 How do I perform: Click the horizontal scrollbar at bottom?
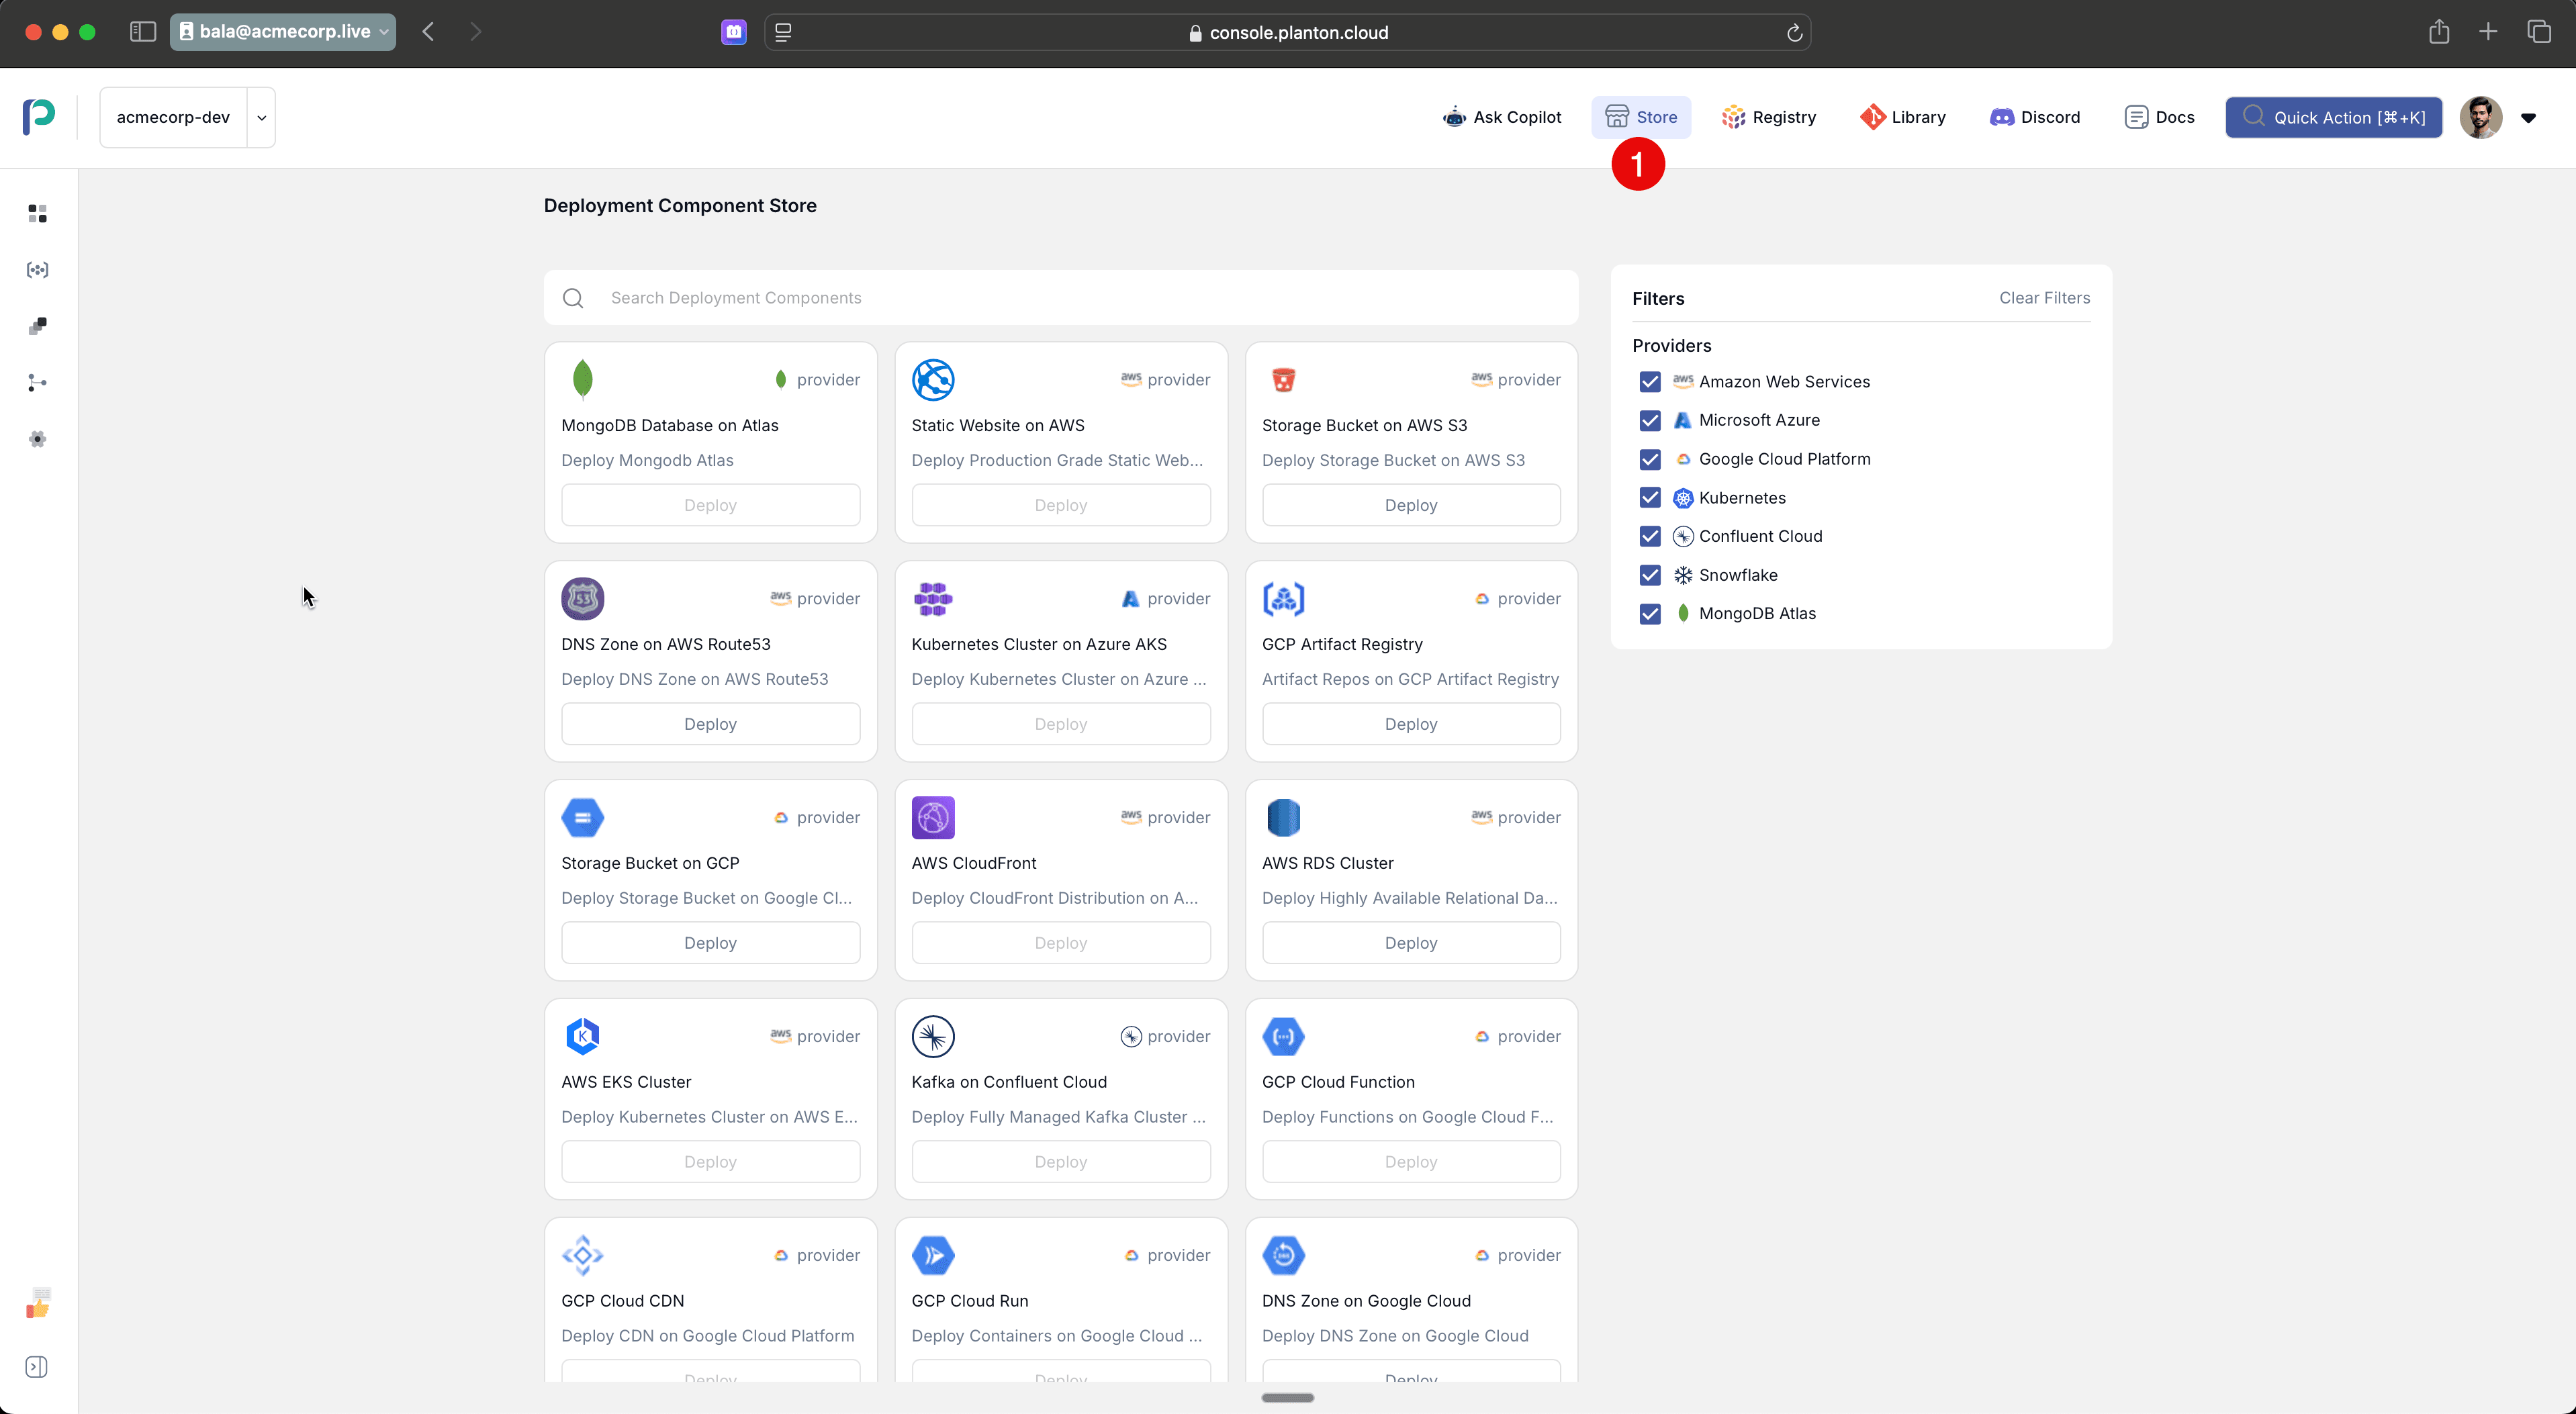tap(1287, 1398)
